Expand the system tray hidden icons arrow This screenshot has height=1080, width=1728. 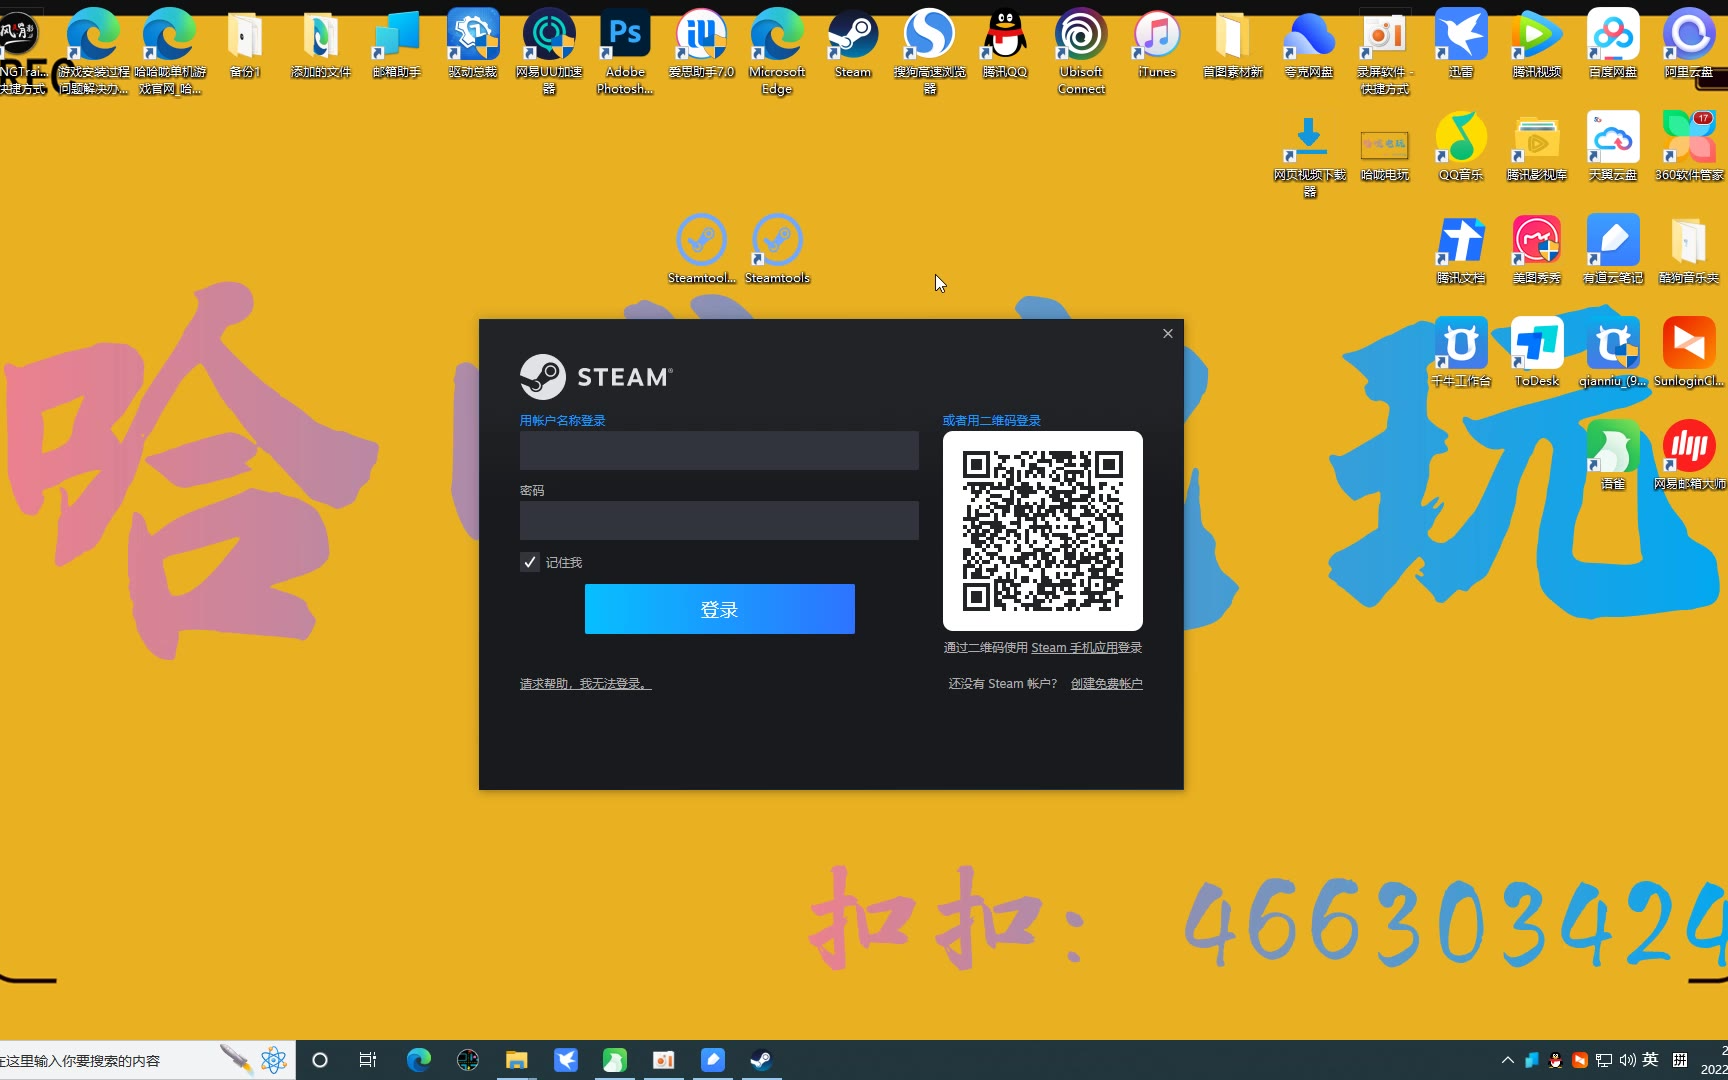[1507, 1060]
